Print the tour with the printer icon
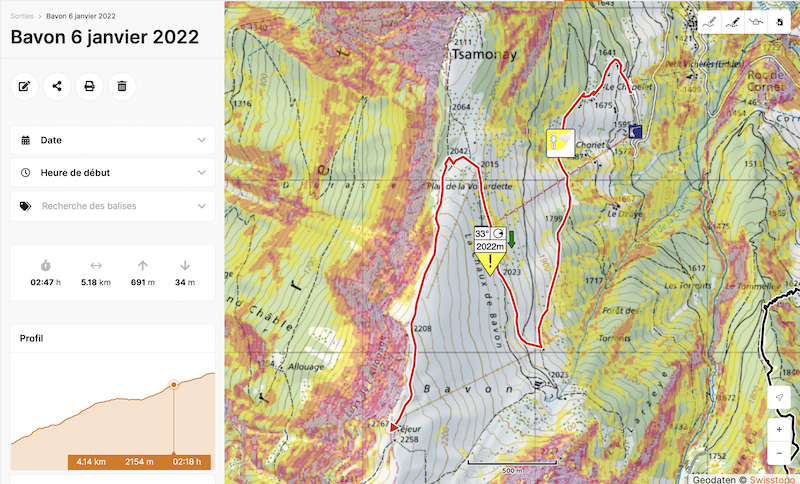800x484 pixels. 89,86
